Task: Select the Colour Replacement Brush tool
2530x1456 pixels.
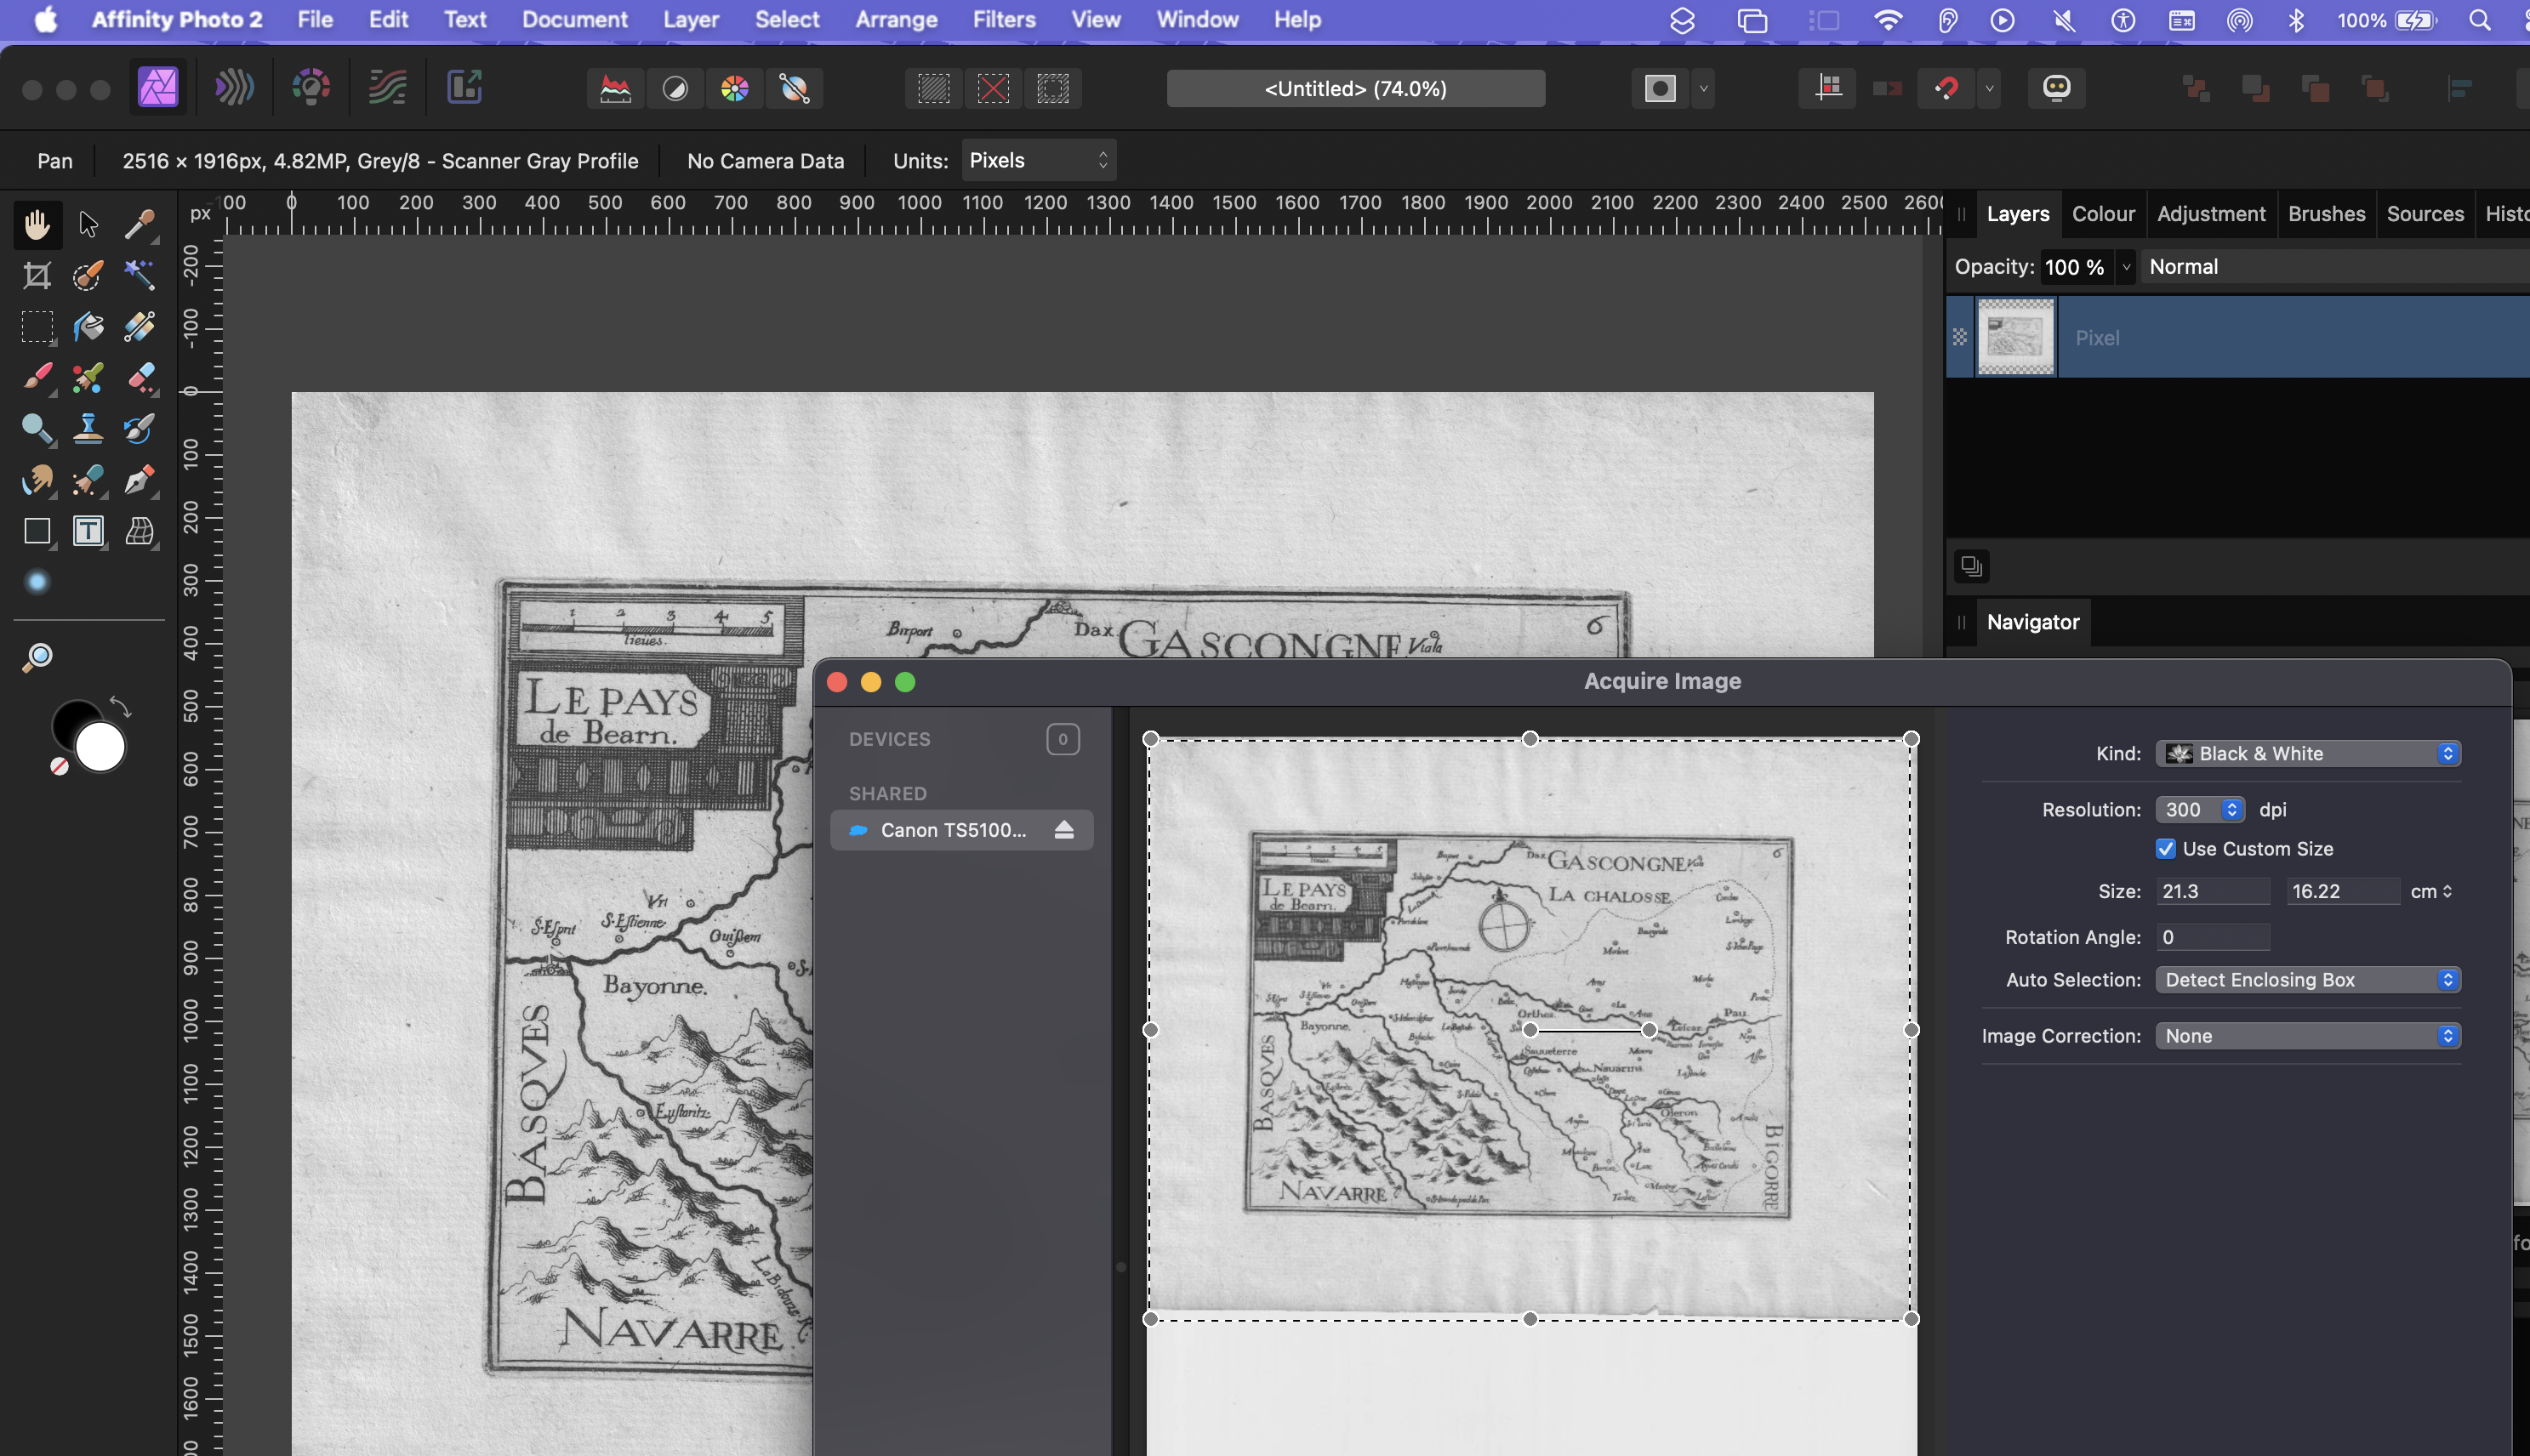Action: point(88,378)
